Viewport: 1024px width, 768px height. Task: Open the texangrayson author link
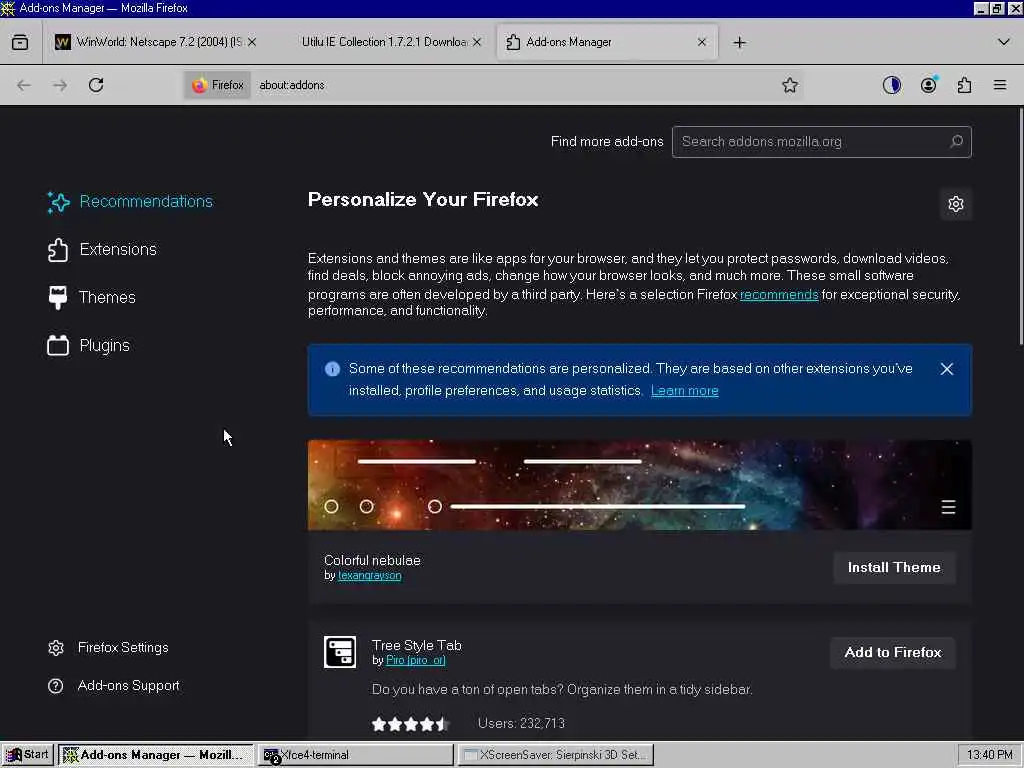(x=370, y=575)
